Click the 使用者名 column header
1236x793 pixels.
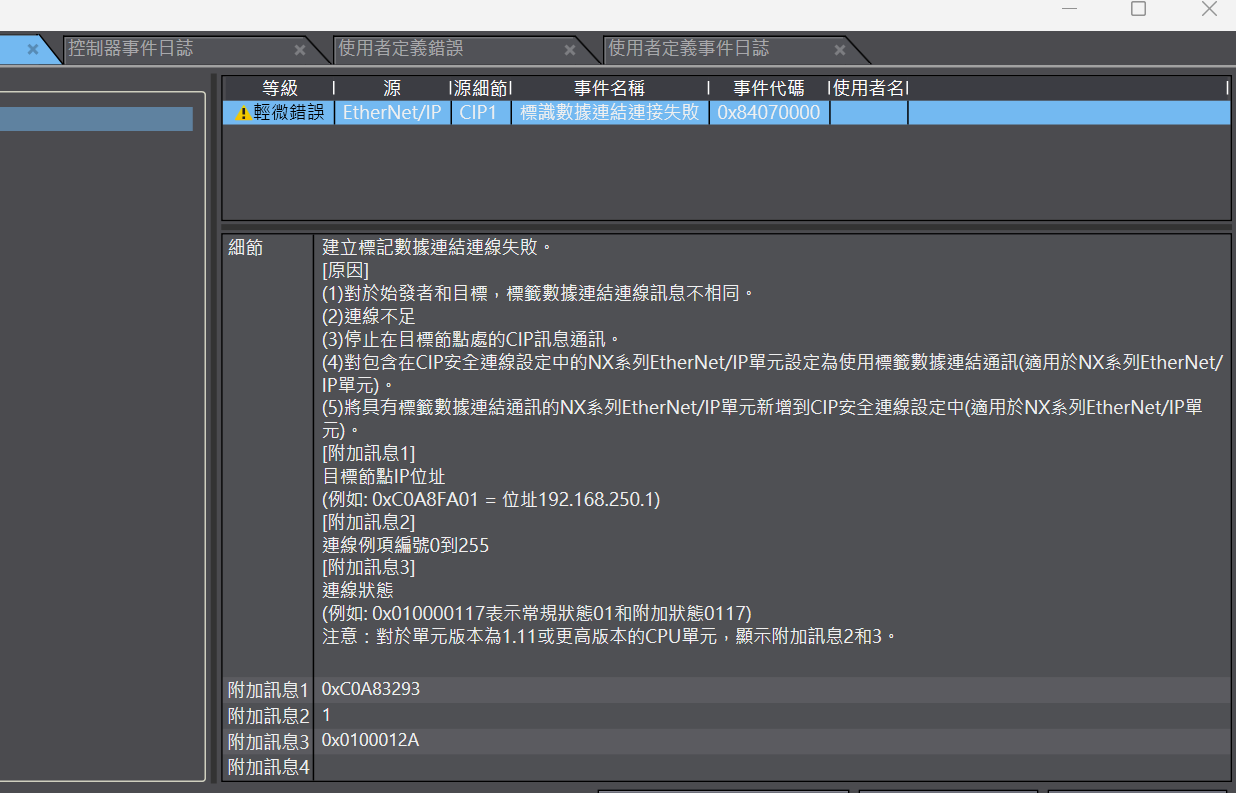[868, 88]
